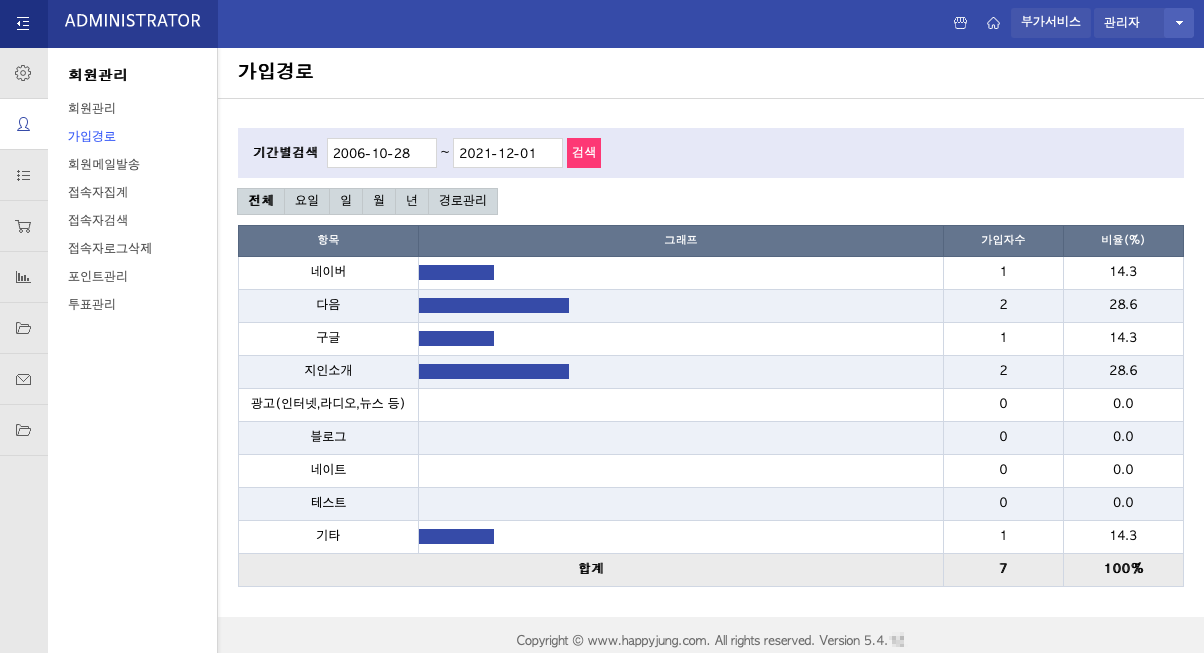Open the bar chart statistics icon

pyautogui.click(x=23, y=277)
